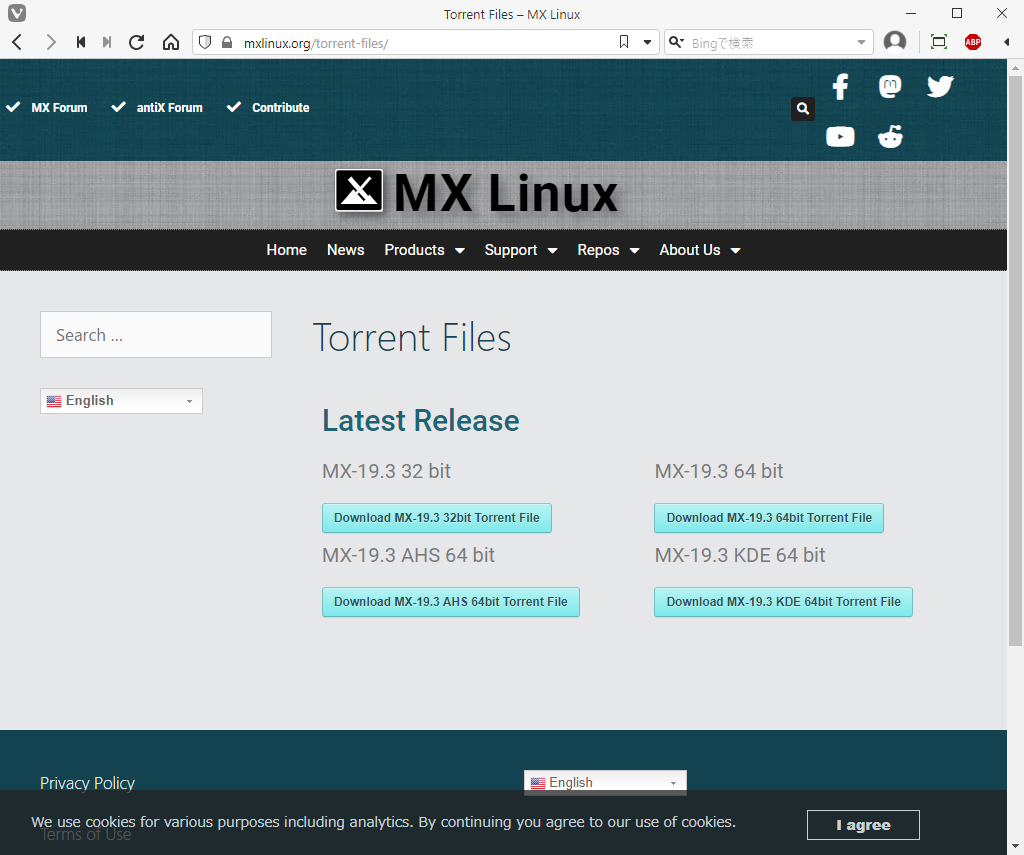The height and width of the screenshot is (855, 1024).
Task: Open the user profile avatar
Action: [x=895, y=42]
